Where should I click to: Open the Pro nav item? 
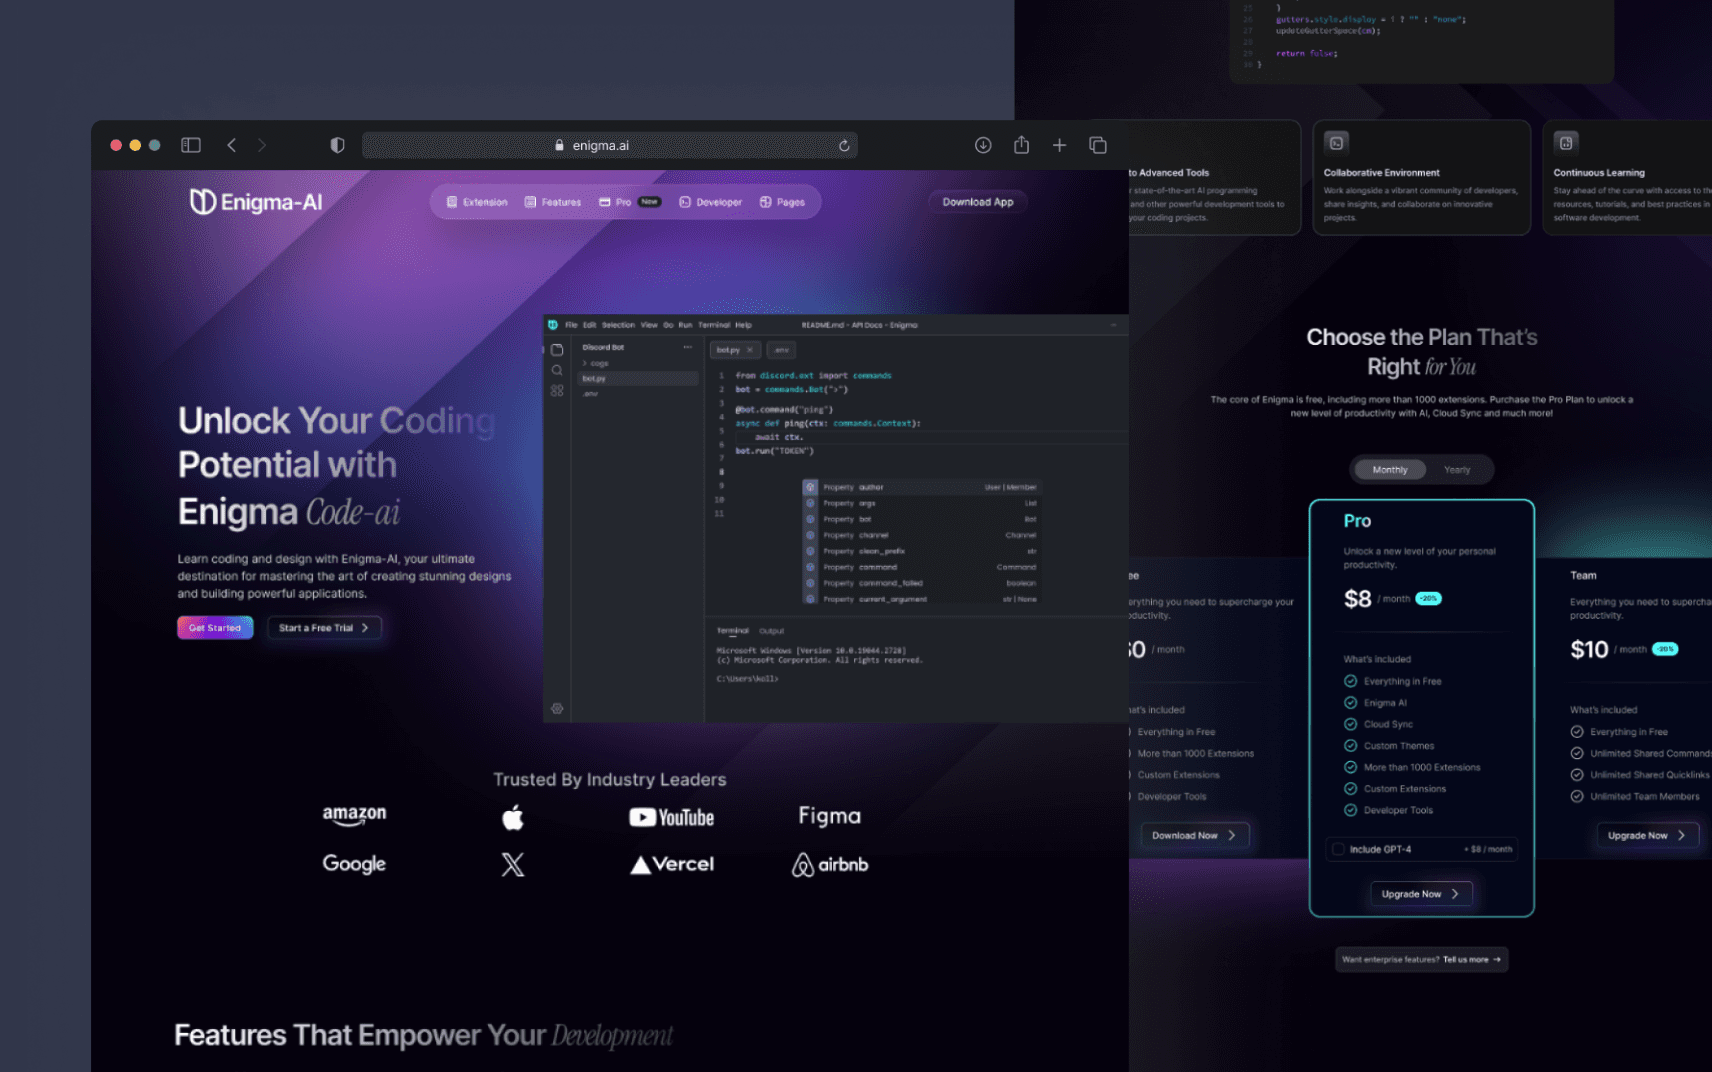coord(630,202)
